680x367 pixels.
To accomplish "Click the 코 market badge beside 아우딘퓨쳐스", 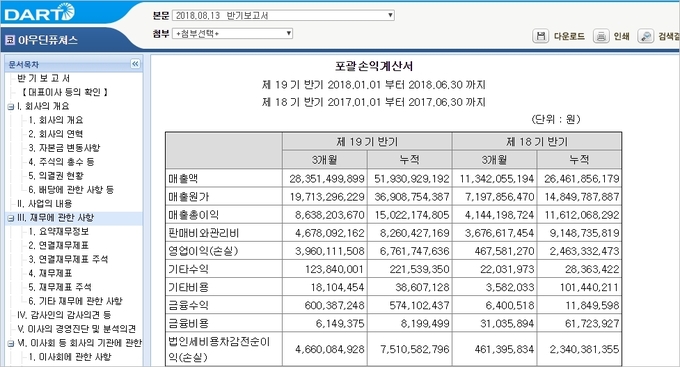I will [10, 40].
